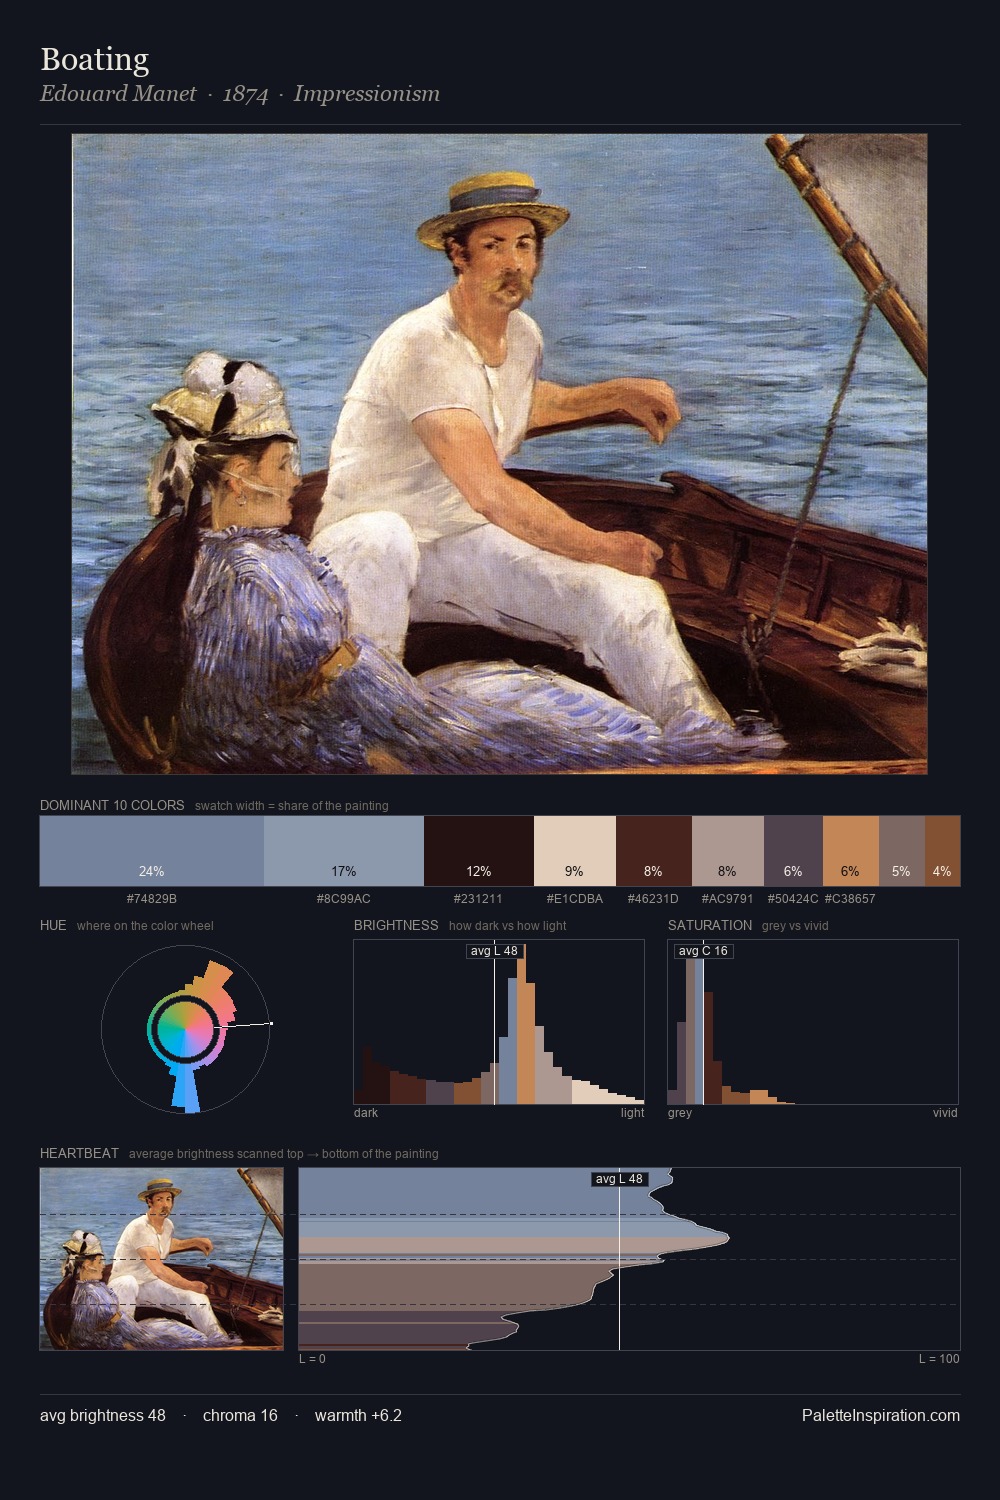Viewport: 1000px width, 1500px height.
Task: Click the 'avg L 48' heartbeat label
Action: [x=620, y=1179]
